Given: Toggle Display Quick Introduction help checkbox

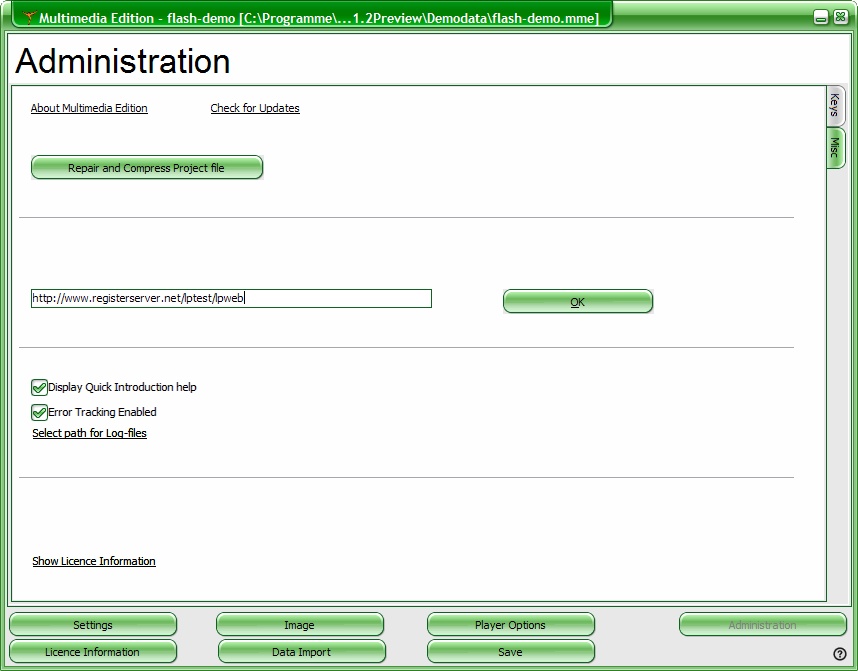Looking at the screenshot, I should coord(40,387).
